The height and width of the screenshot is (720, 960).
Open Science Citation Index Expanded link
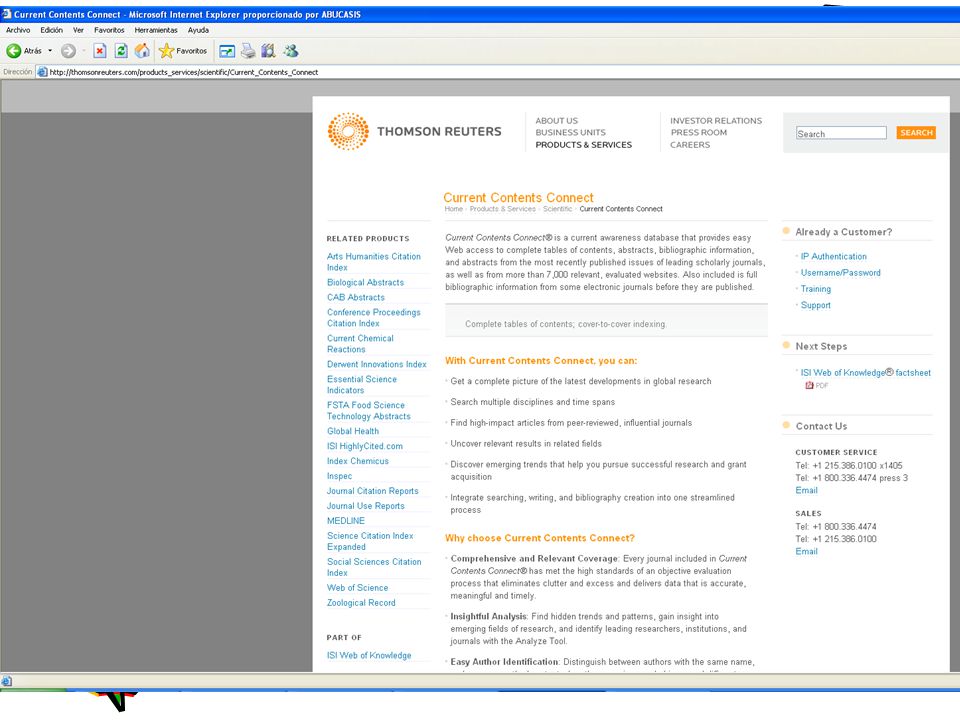[x=370, y=541]
